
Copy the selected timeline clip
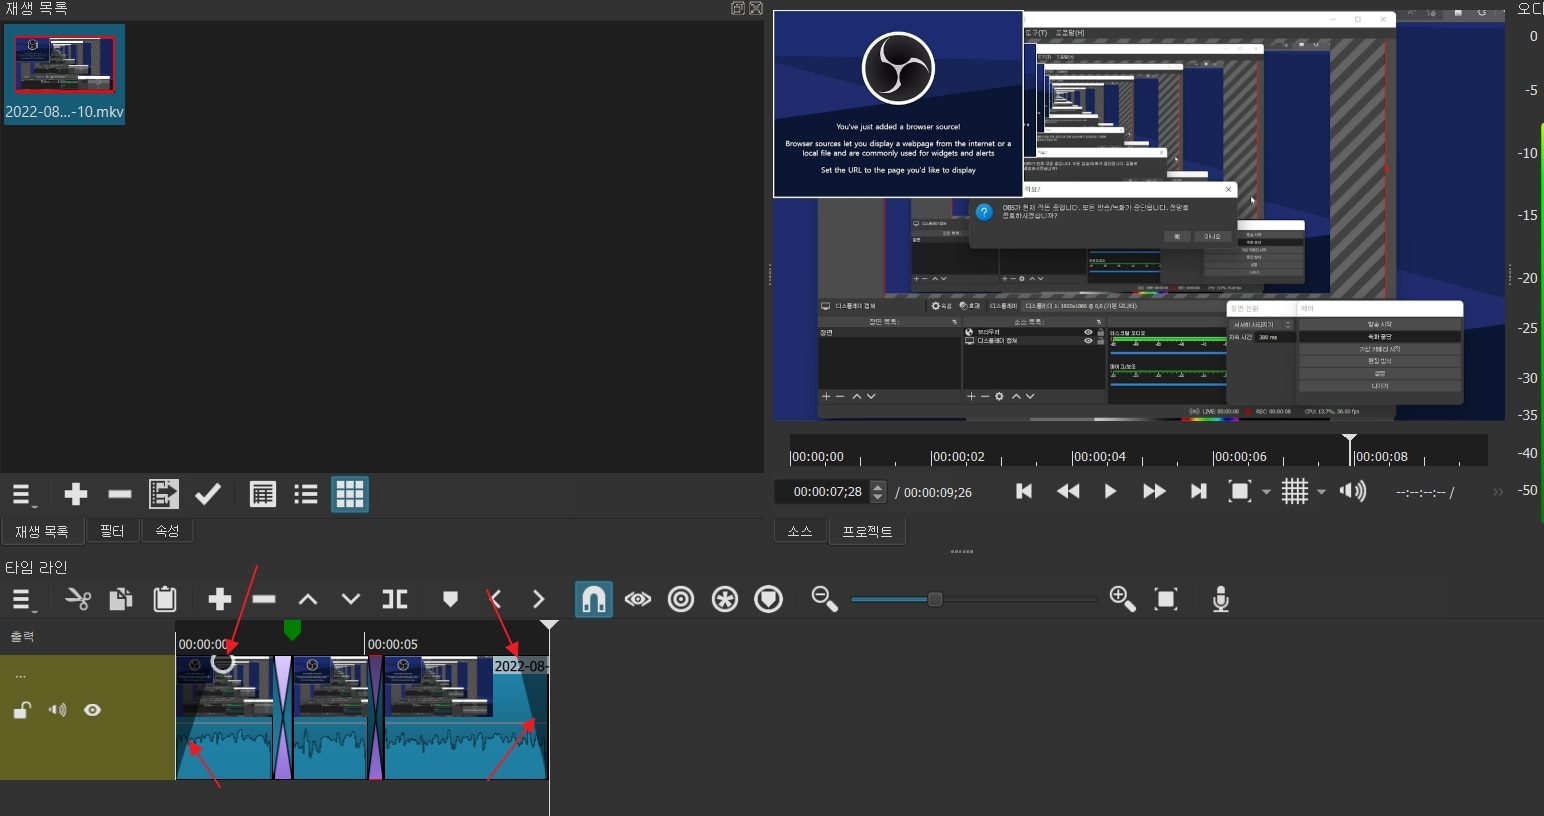[x=121, y=599]
